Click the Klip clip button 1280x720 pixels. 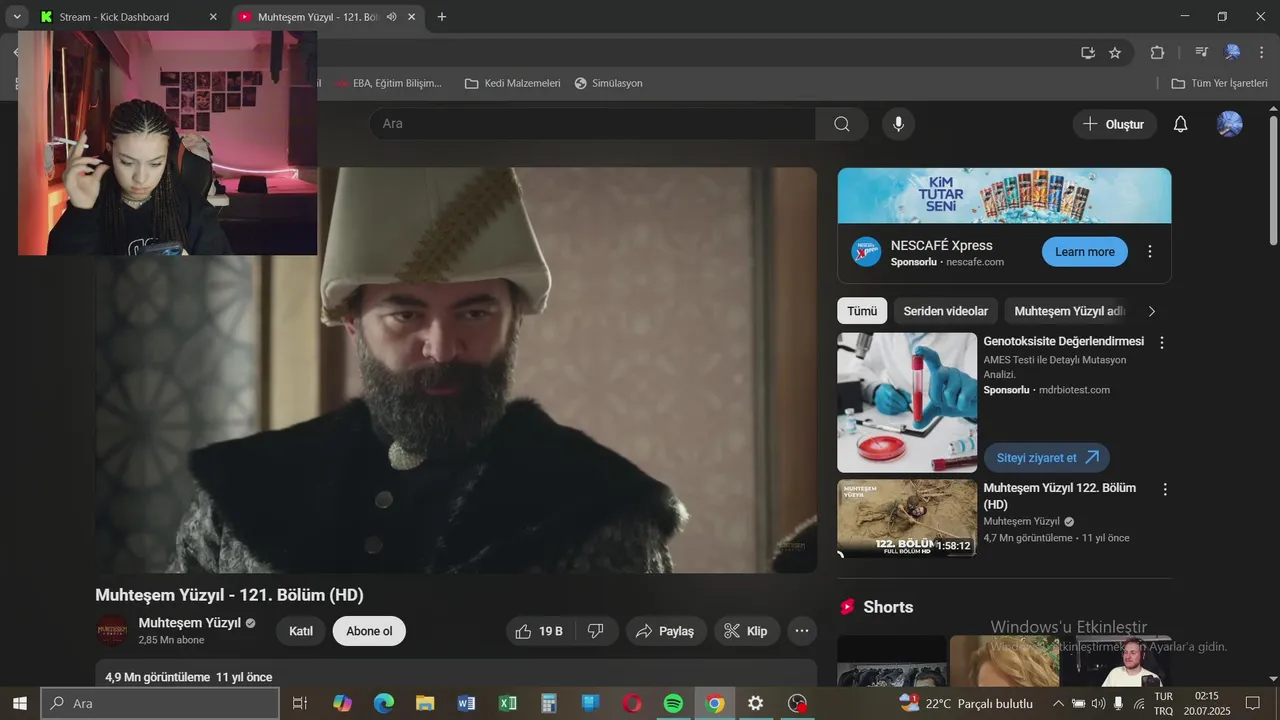[746, 631]
